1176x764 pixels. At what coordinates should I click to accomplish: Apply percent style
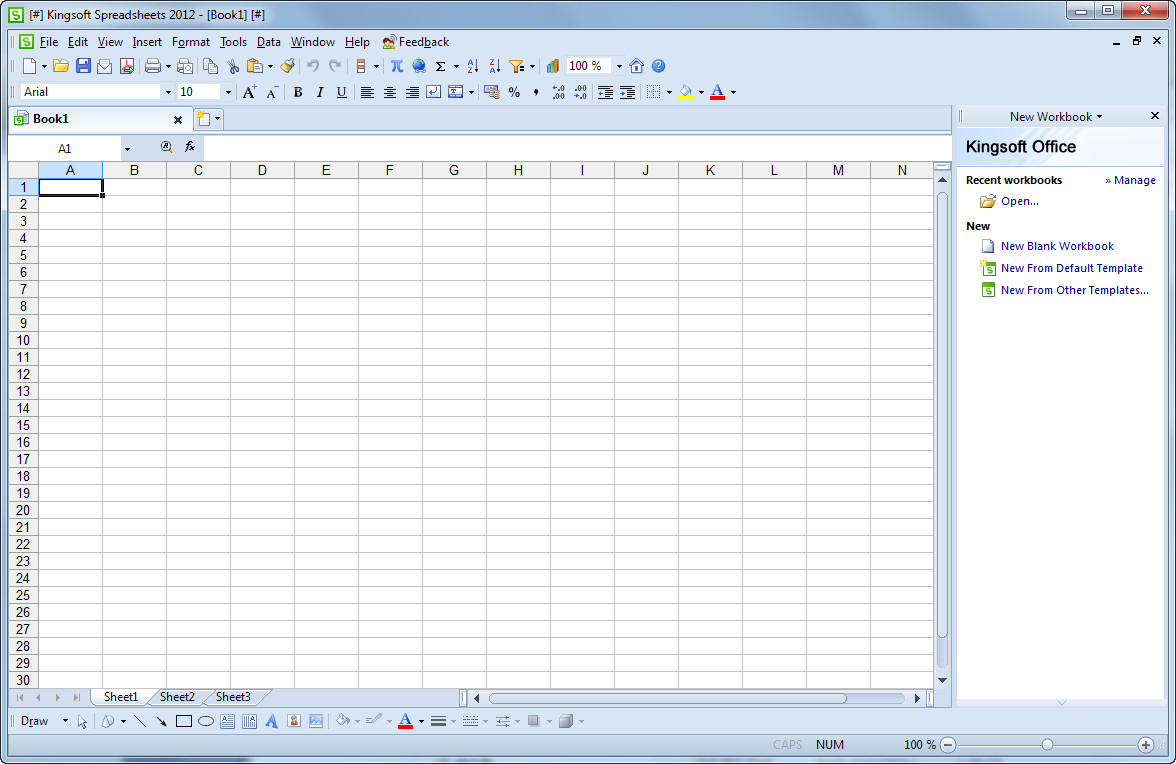(514, 91)
